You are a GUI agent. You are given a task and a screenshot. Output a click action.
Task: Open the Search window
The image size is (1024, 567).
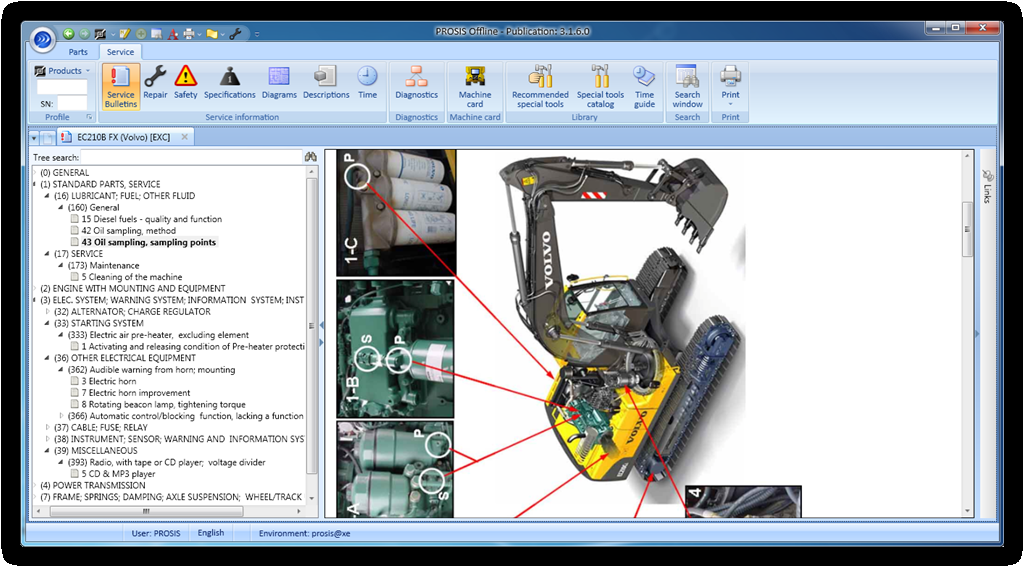[687, 87]
